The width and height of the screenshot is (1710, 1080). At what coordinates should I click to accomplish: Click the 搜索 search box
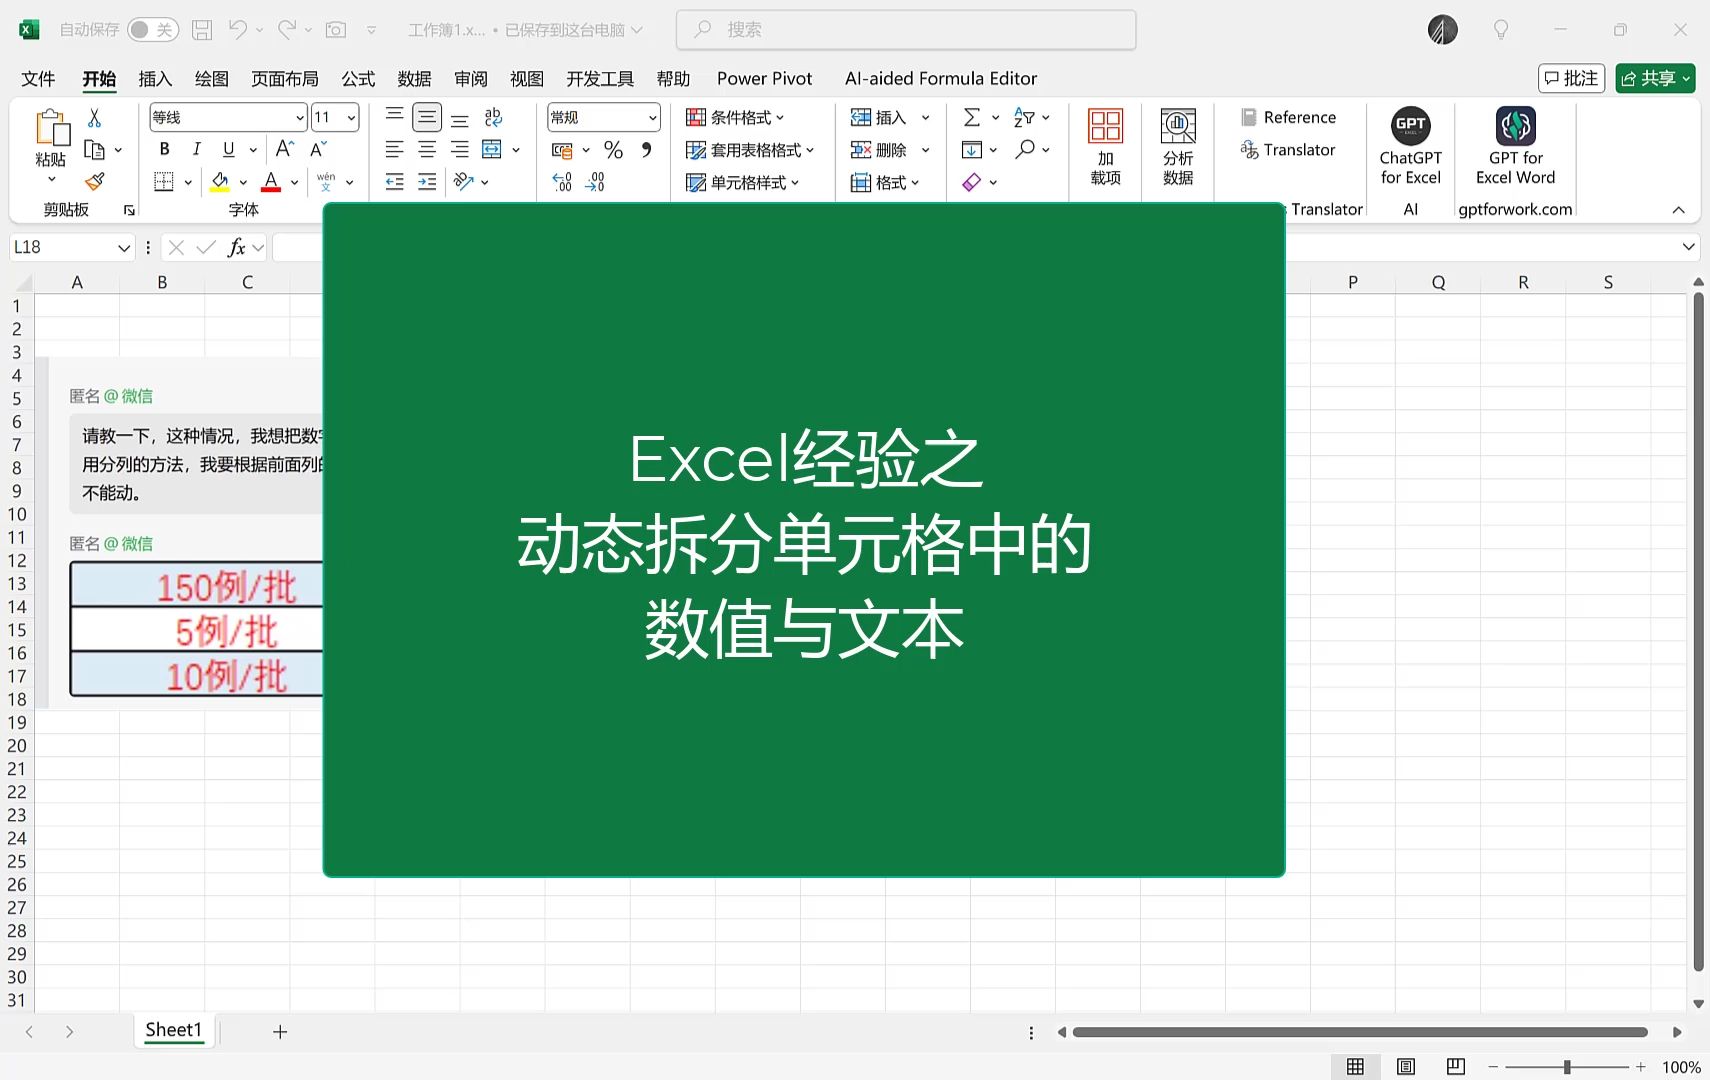pyautogui.click(x=905, y=30)
